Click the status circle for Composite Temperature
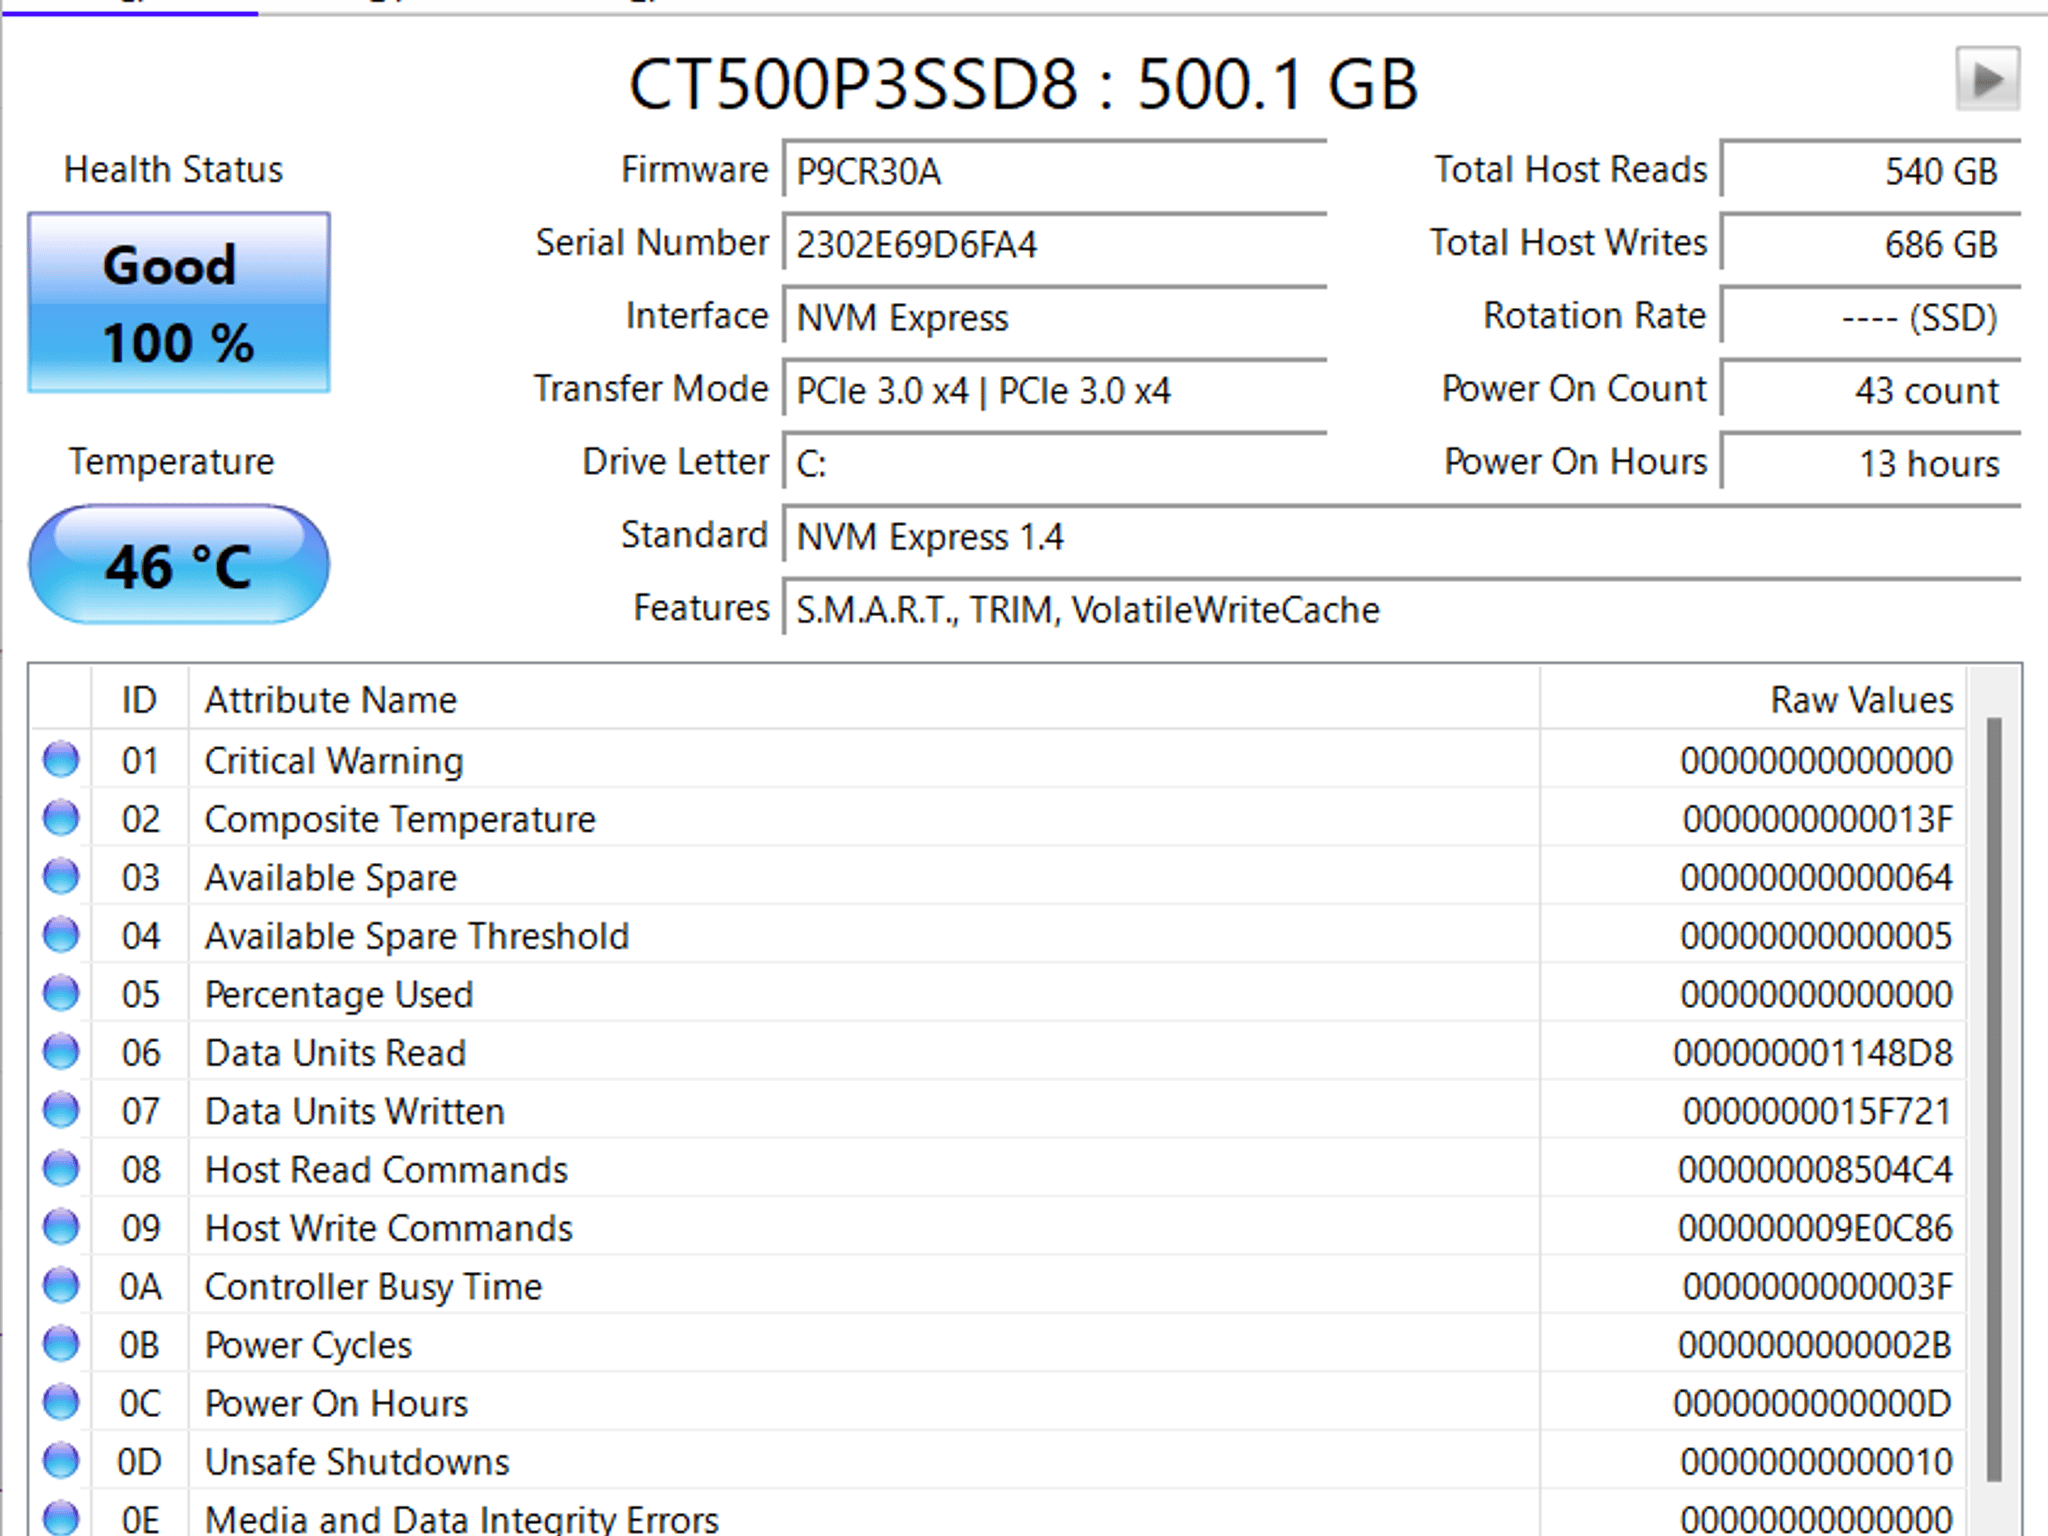The height and width of the screenshot is (1536, 2048). point(61,818)
